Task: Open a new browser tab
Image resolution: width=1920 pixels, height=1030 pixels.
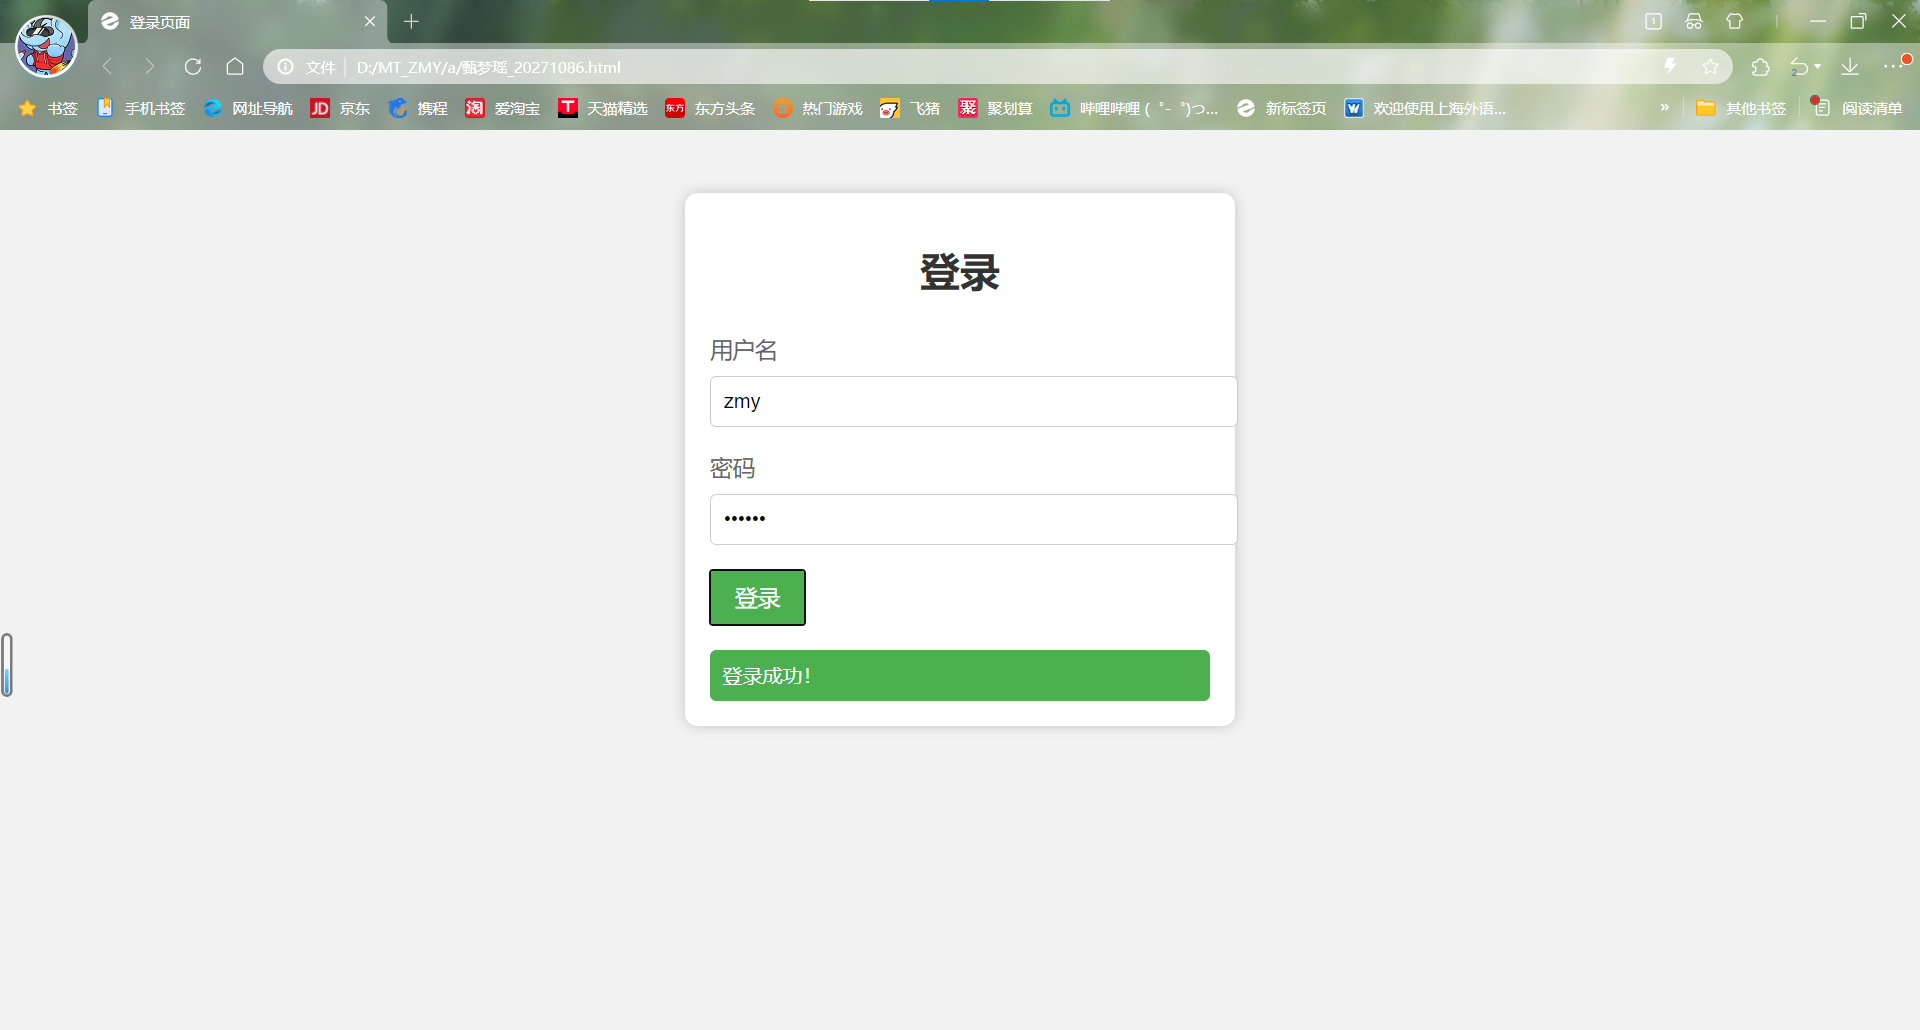Action: coord(411,21)
